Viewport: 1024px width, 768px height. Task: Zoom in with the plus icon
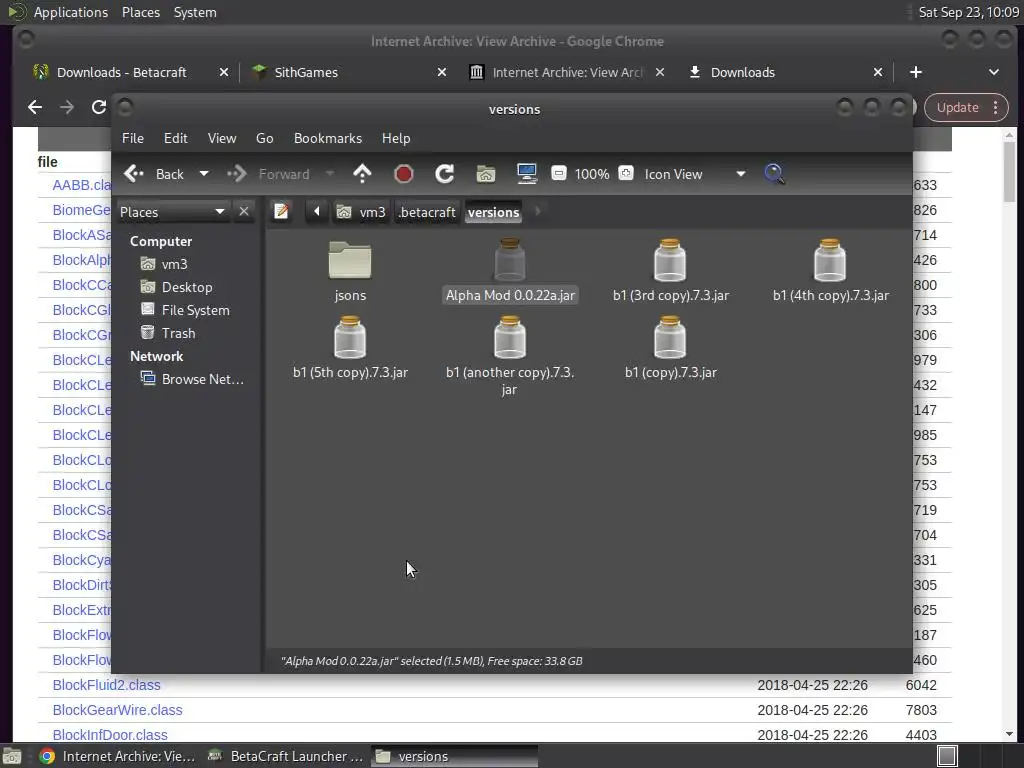[x=626, y=173]
